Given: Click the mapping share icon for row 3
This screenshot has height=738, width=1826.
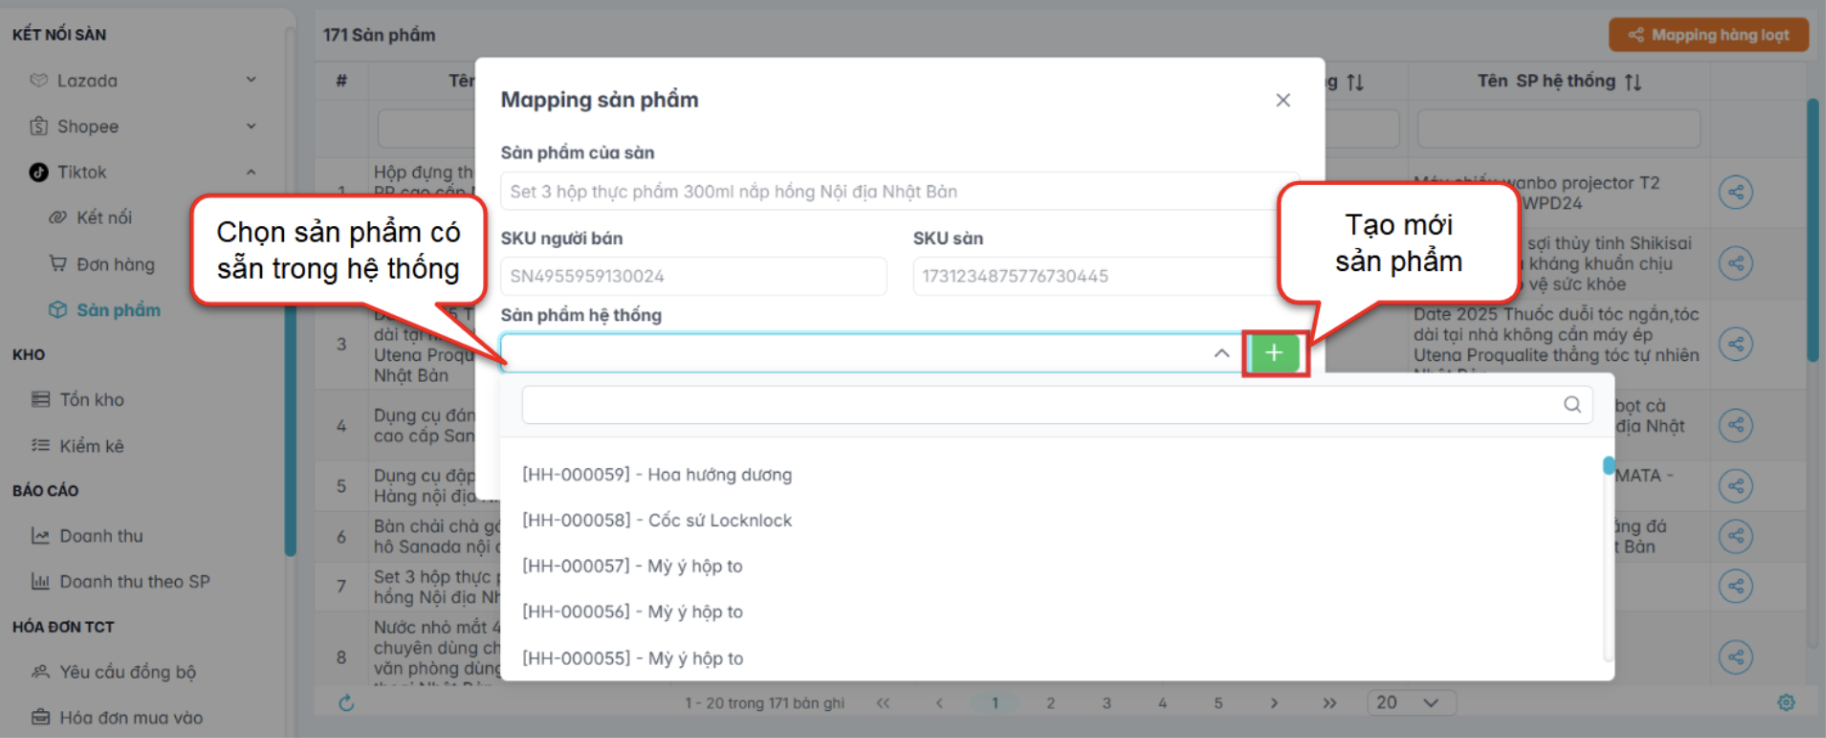Looking at the screenshot, I should click(x=1735, y=344).
